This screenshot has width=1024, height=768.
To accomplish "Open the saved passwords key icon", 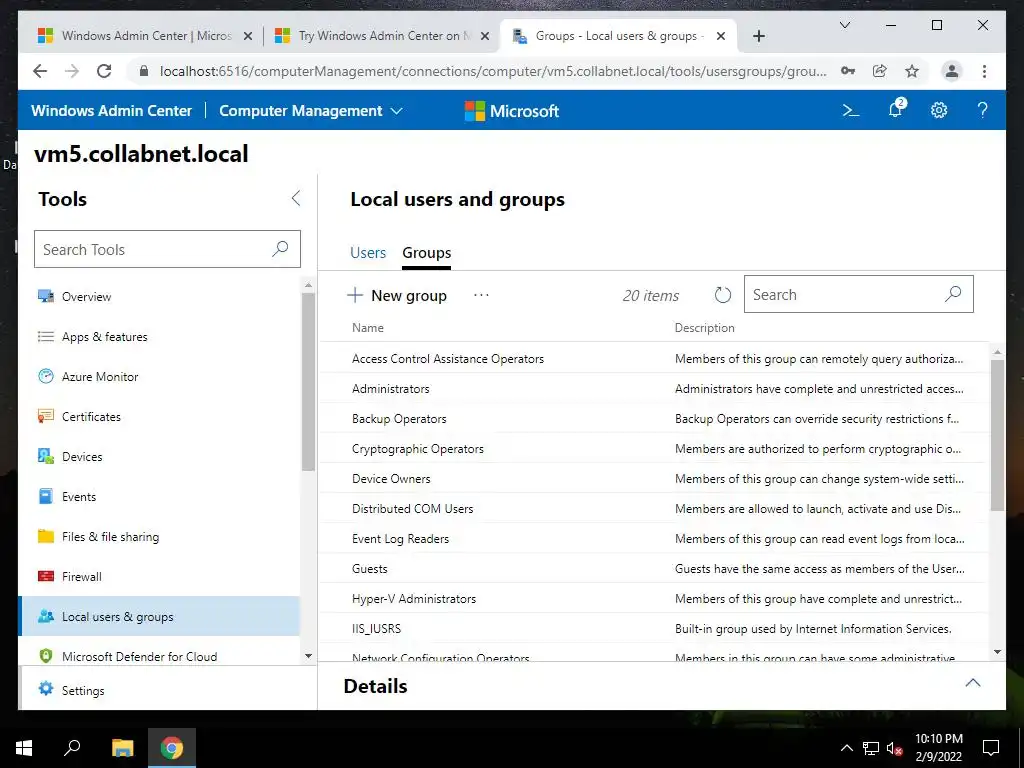I will [x=848, y=71].
